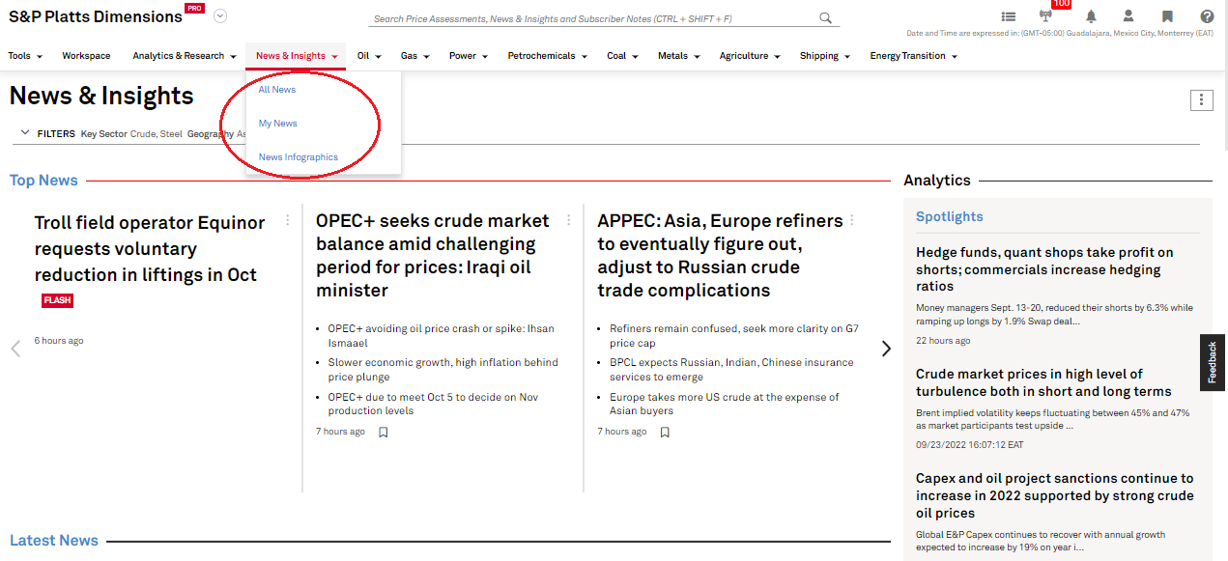1228x561 pixels.
Task: Click '22 hours ago' under Hedge funds
Action: [x=943, y=340]
